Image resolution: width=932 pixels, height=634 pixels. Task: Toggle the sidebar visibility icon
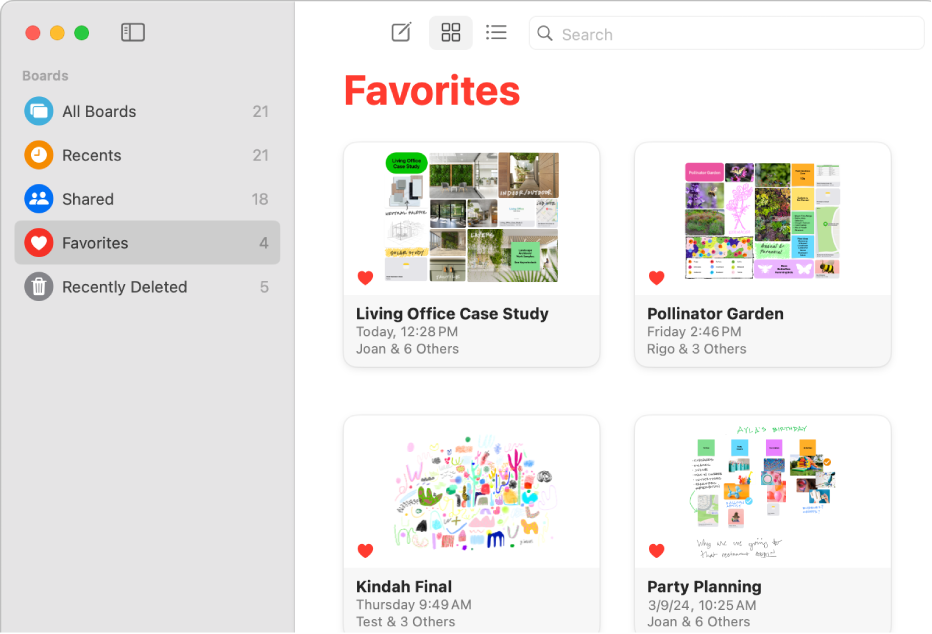(x=133, y=33)
